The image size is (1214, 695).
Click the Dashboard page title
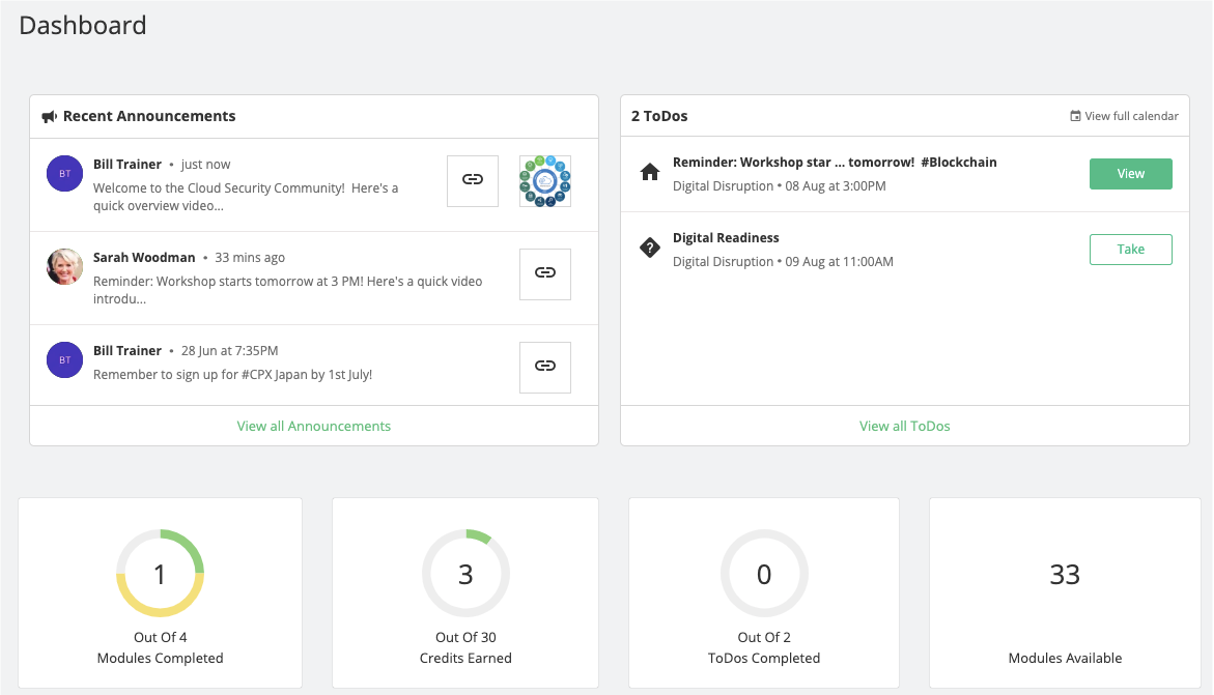tap(83, 25)
